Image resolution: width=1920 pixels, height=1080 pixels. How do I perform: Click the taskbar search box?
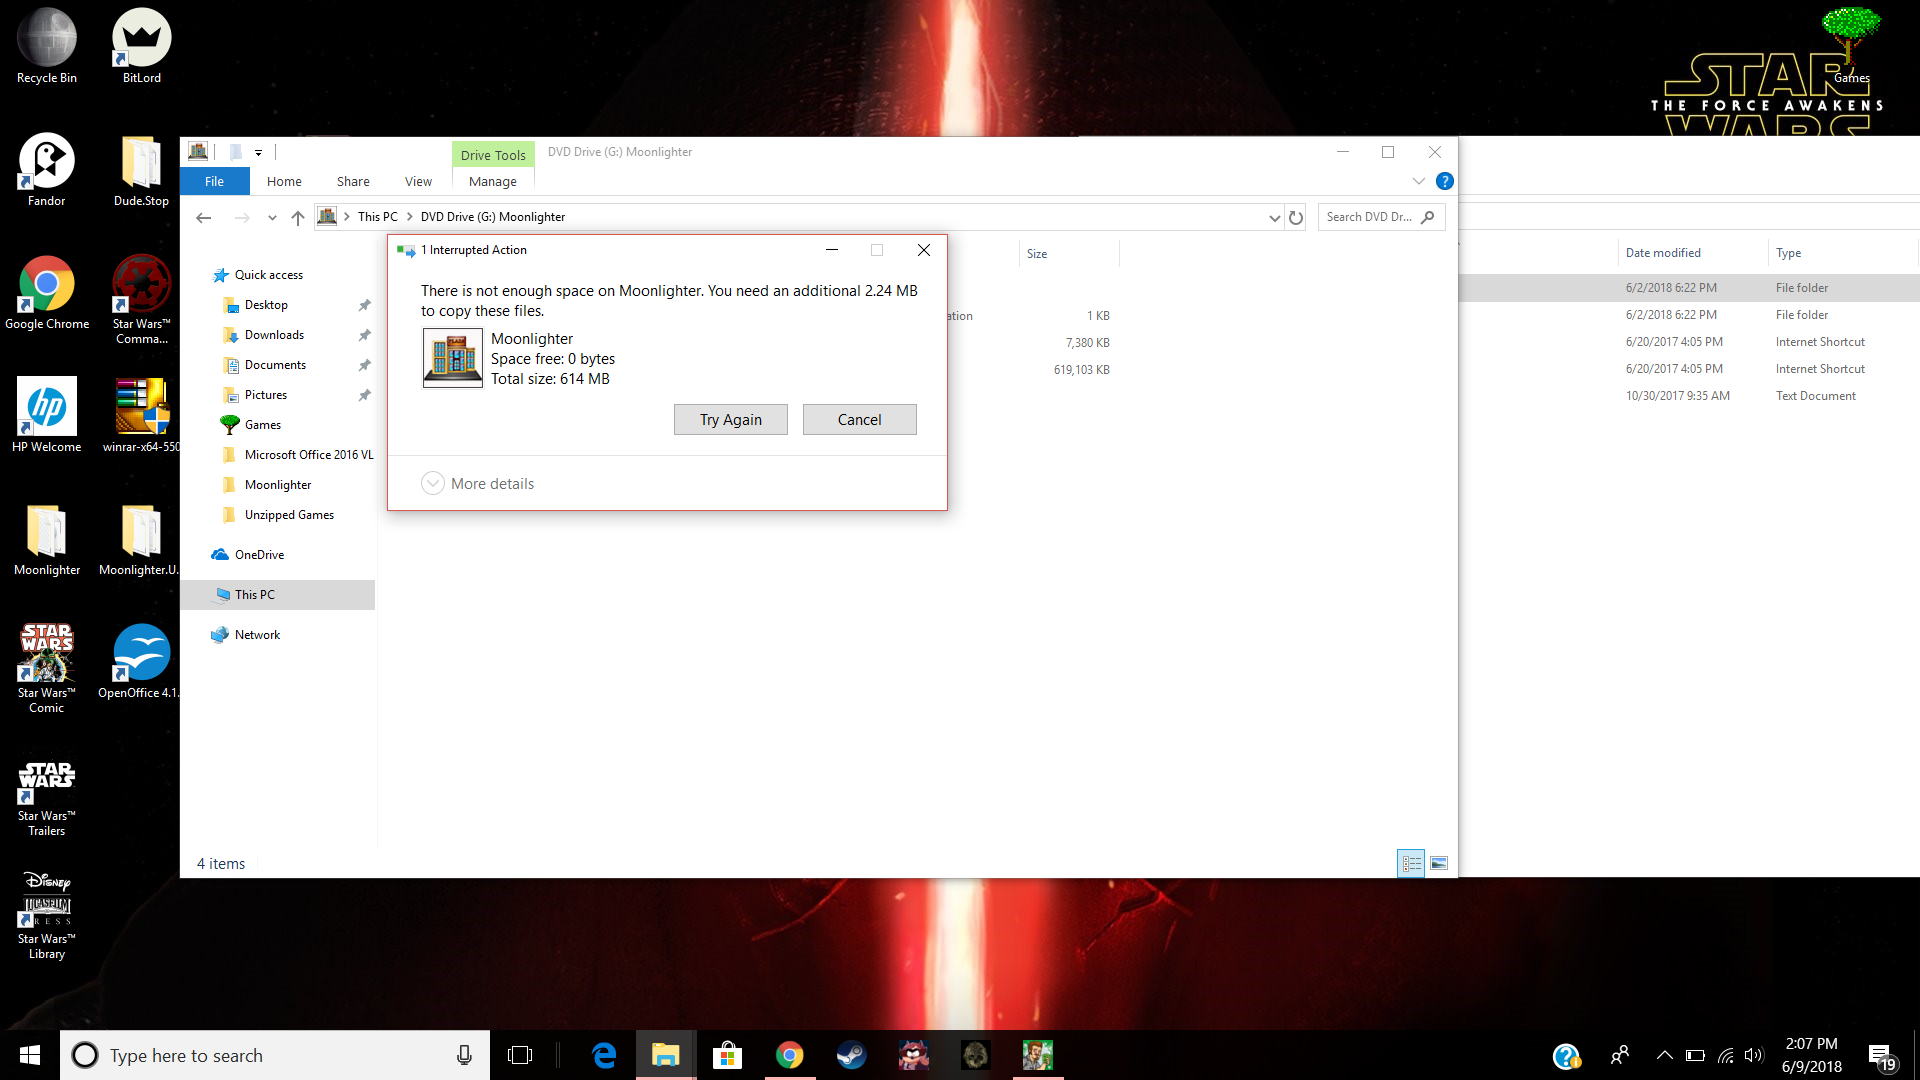(275, 1055)
